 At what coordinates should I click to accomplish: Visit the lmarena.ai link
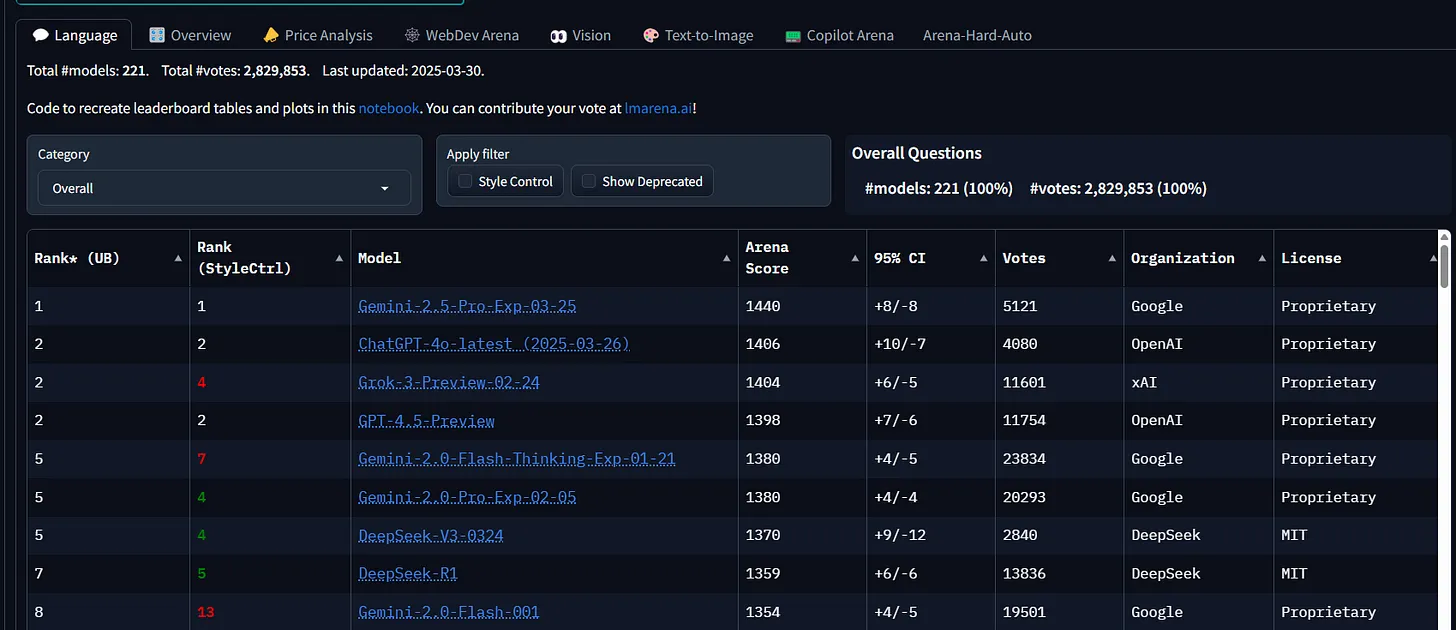pos(658,108)
